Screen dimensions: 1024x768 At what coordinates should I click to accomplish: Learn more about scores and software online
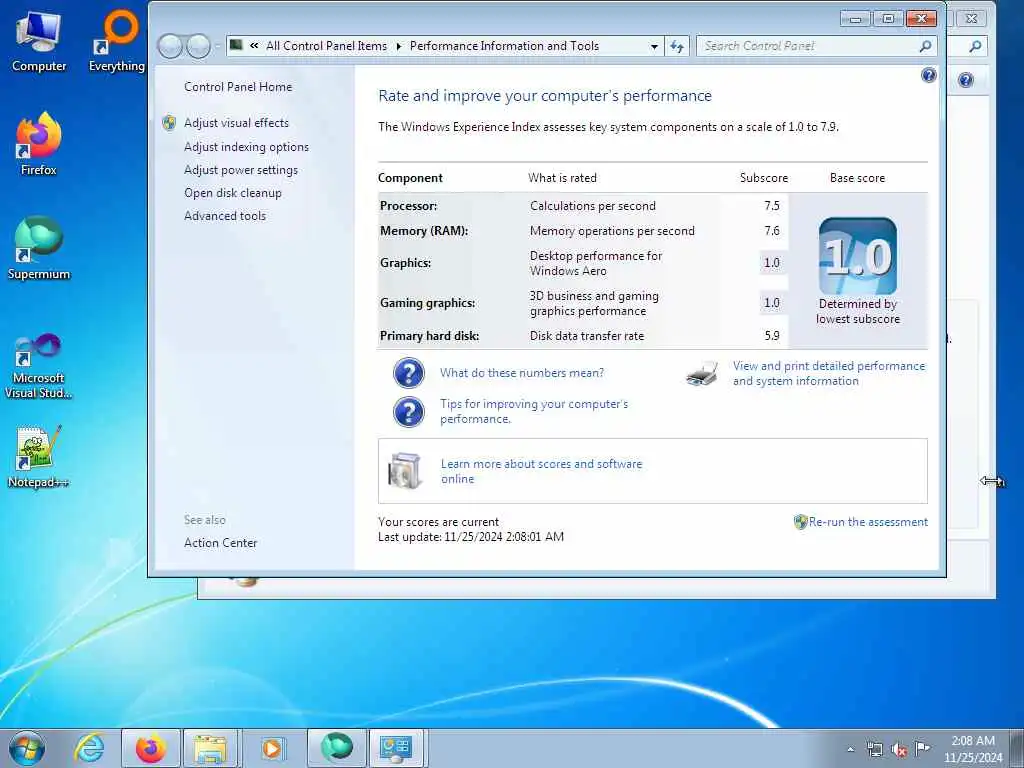coord(541,472)
